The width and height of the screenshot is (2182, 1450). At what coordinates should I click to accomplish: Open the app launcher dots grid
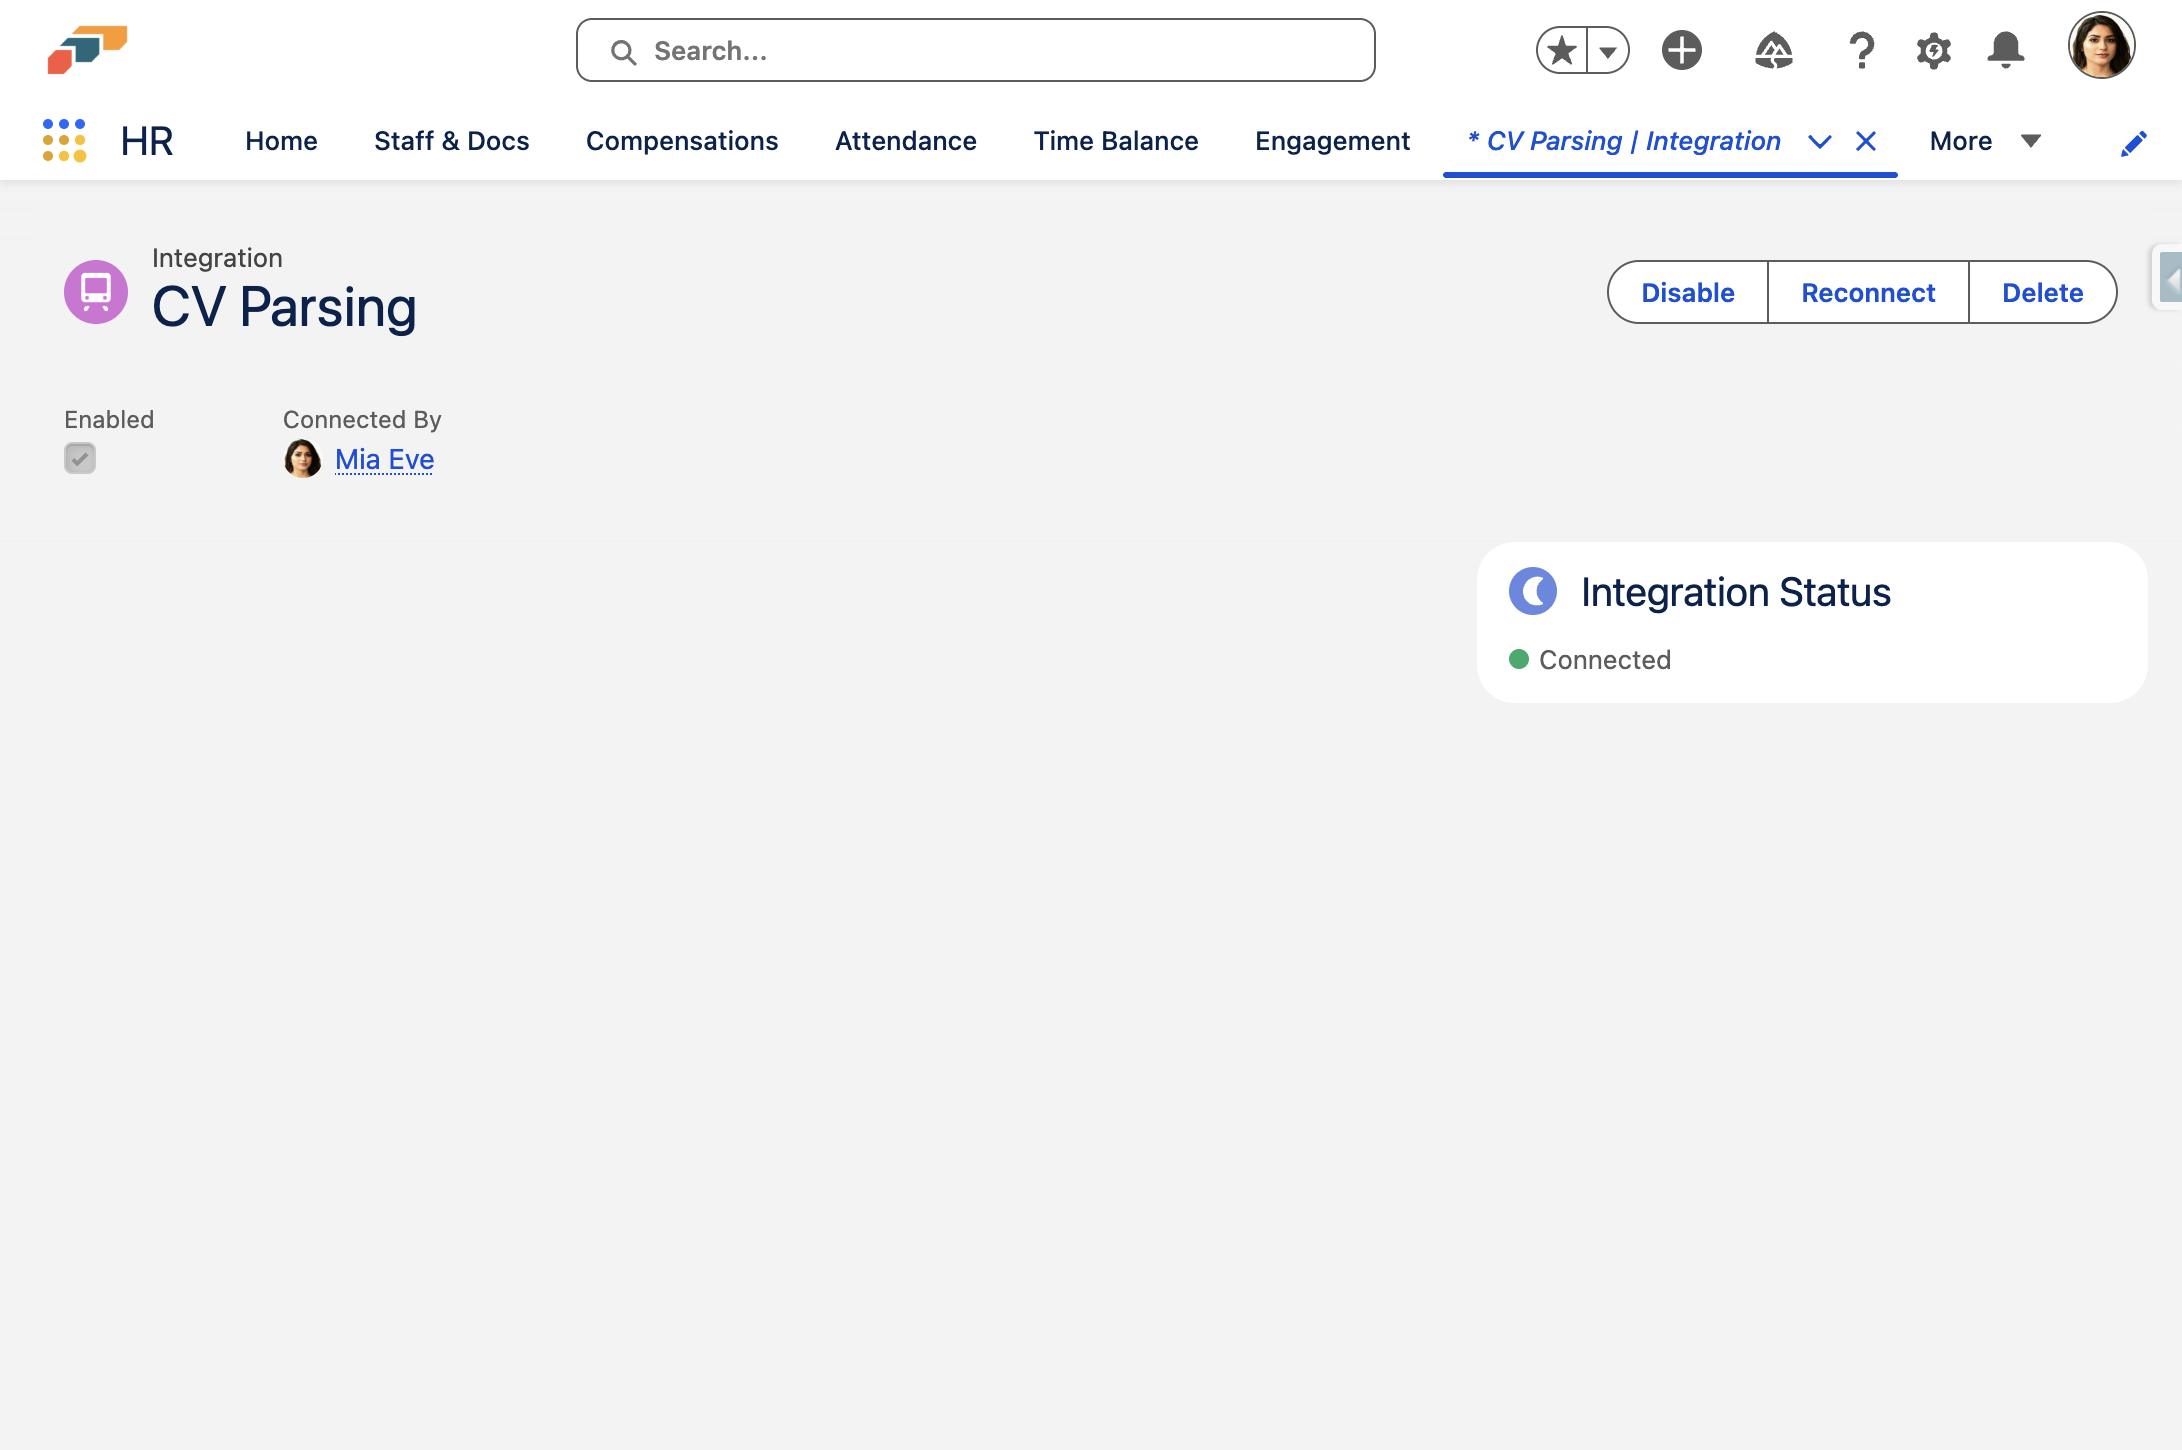pyautogui.click(x=64, y=141)
